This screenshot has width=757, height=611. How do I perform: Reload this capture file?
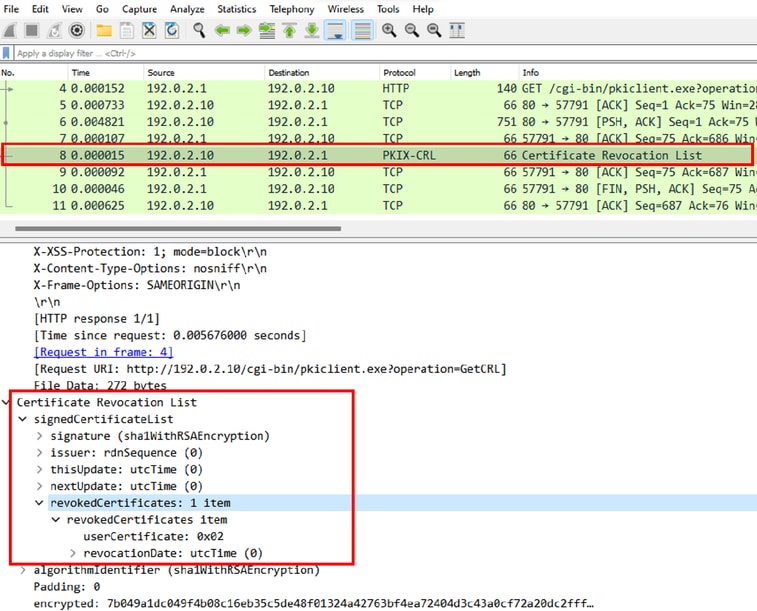coord(171,30)
